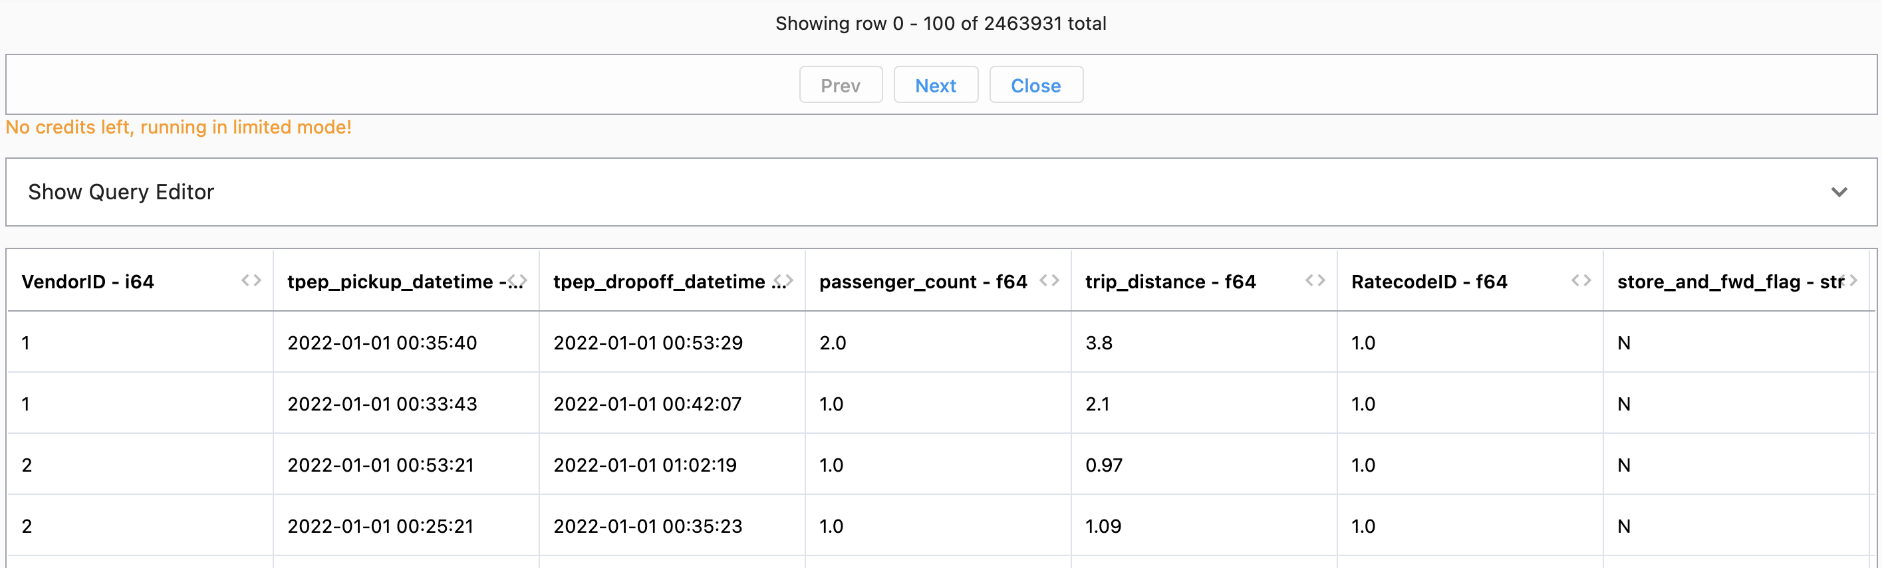The height and width of the screenshot is (582, 1894).
Task: Select the VendorID - i64 column header
Action: pyautogui.click(x=88, y=282)
